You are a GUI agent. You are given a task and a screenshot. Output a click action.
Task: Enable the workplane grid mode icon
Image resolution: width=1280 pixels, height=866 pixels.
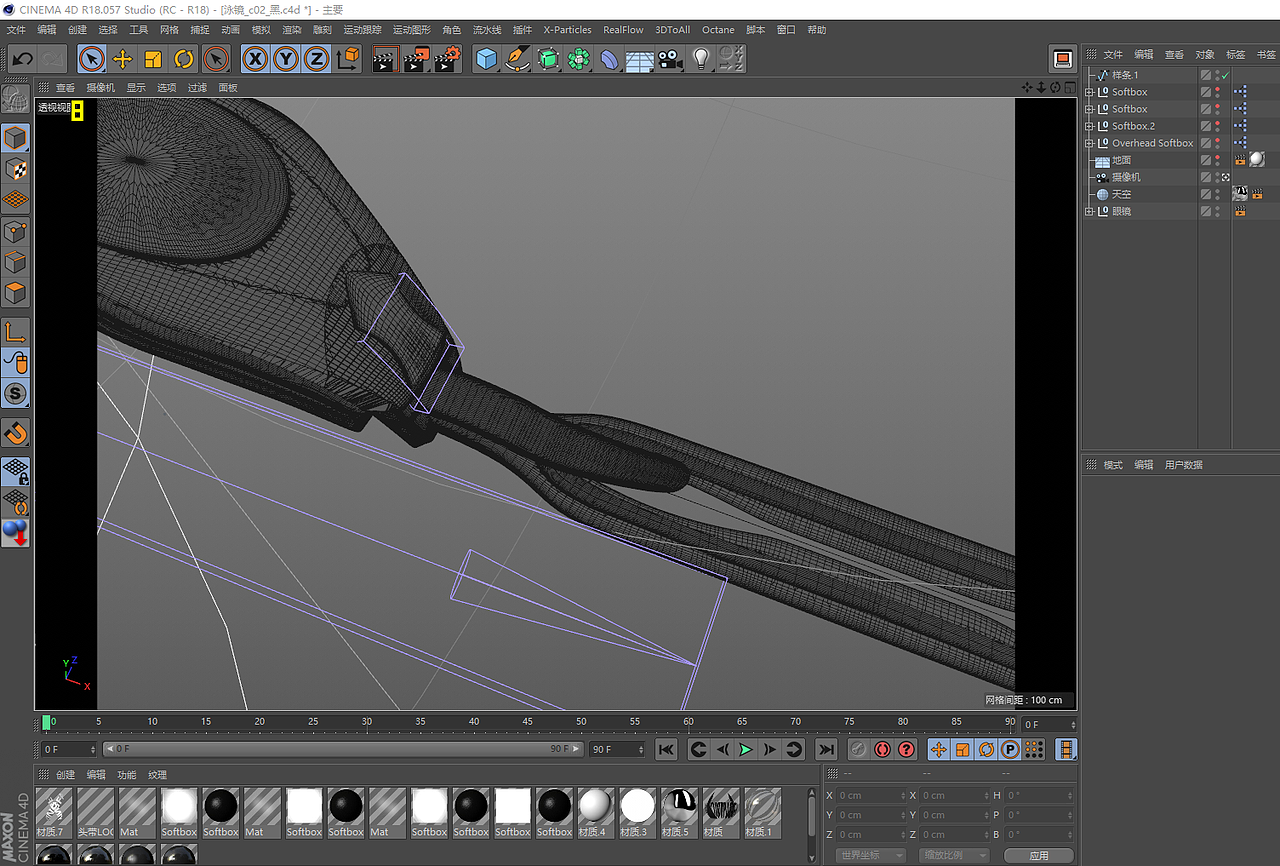pos(15,201)
